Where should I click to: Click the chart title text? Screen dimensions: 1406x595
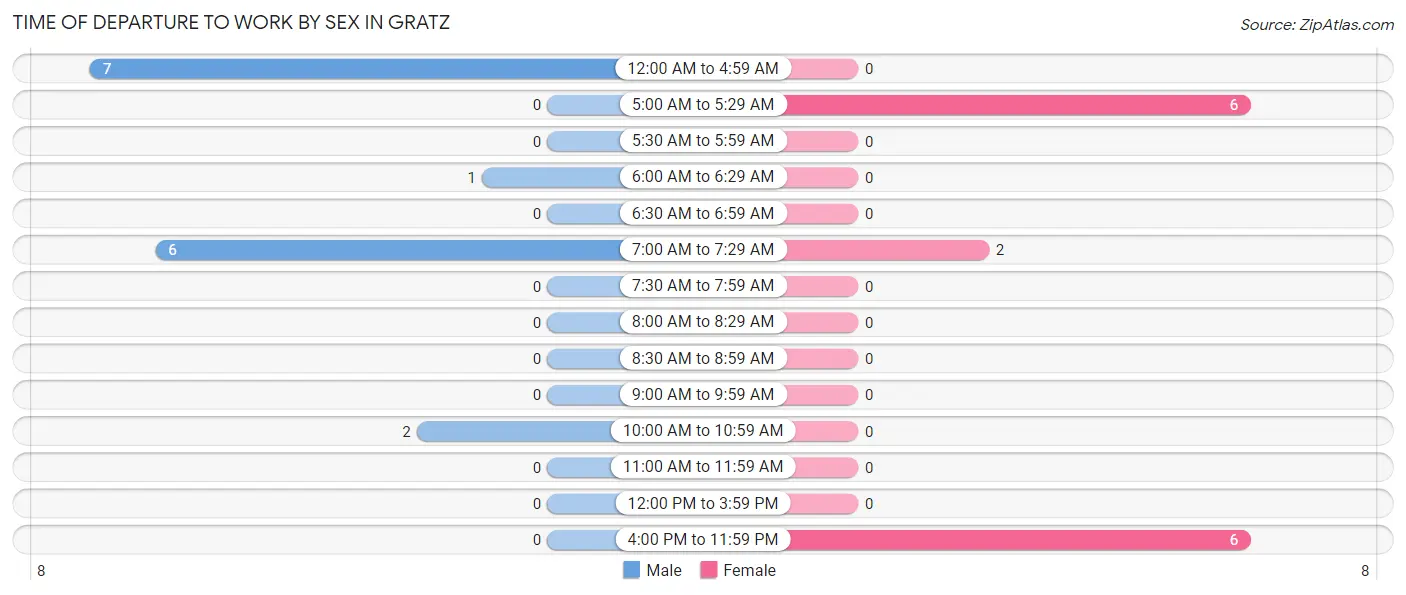point(231,22)
